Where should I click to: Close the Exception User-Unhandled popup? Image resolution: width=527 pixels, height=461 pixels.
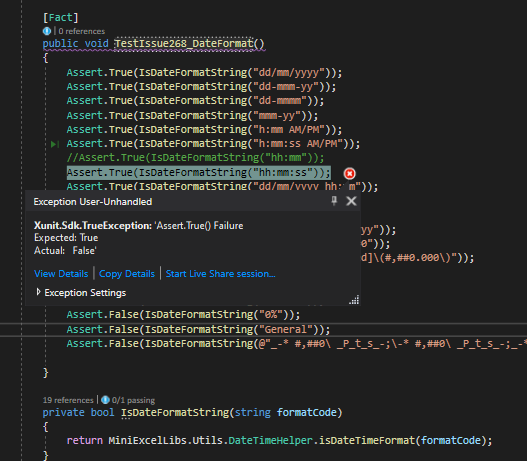351,201
